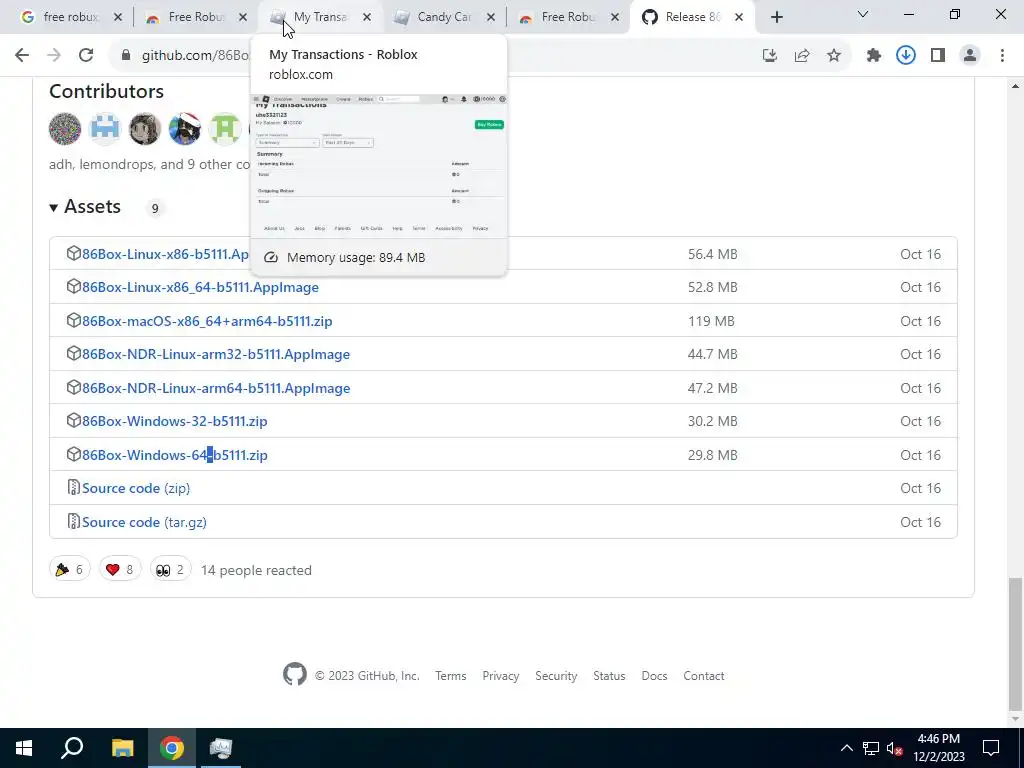Open the Chrome three-dot menu
Screen dimensions: 1024x768
tap(1002, 56)
